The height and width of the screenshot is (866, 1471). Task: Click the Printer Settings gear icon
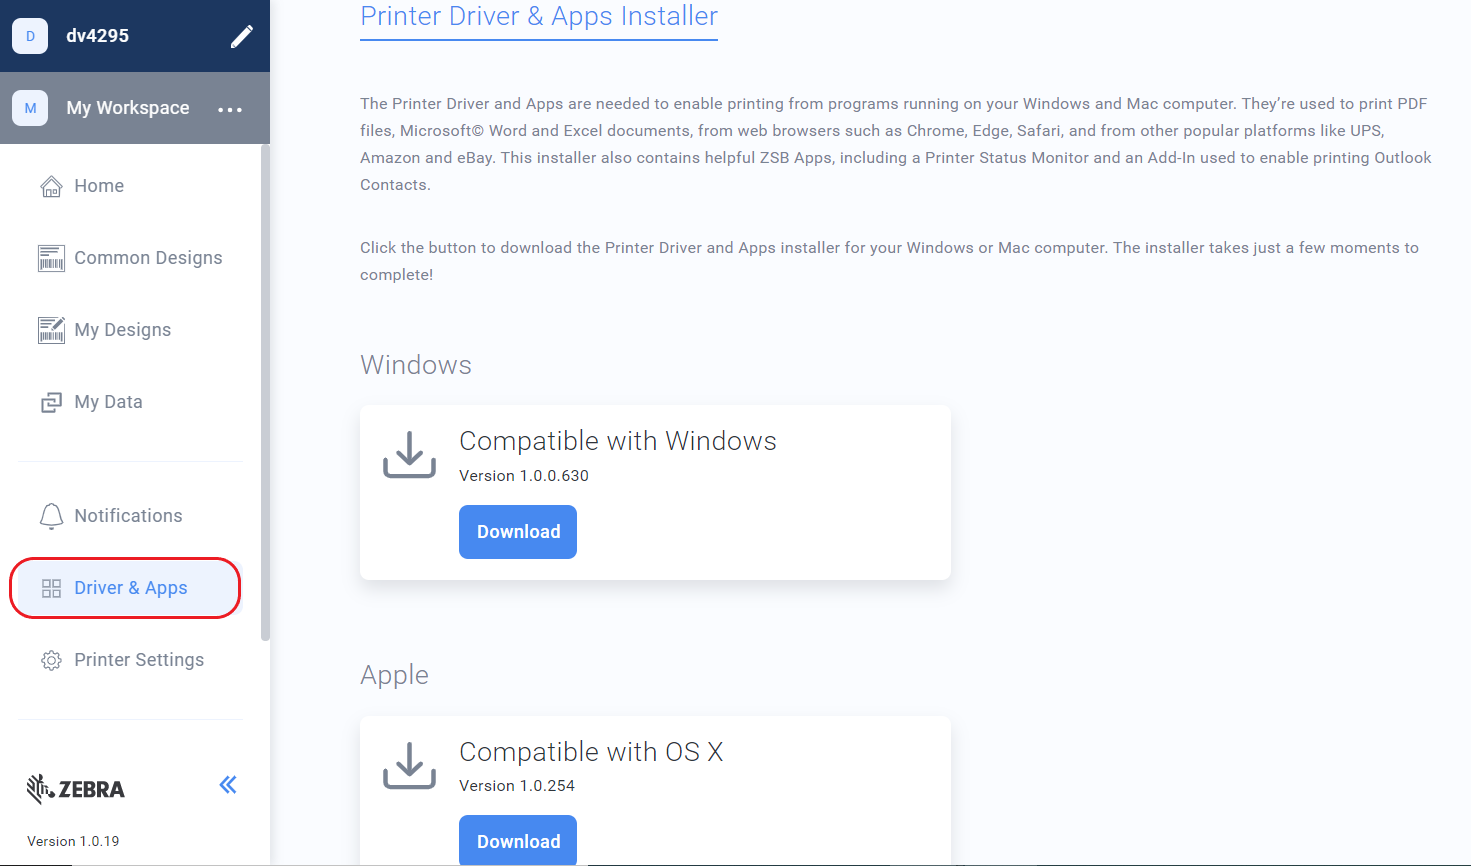click(50, 659)
